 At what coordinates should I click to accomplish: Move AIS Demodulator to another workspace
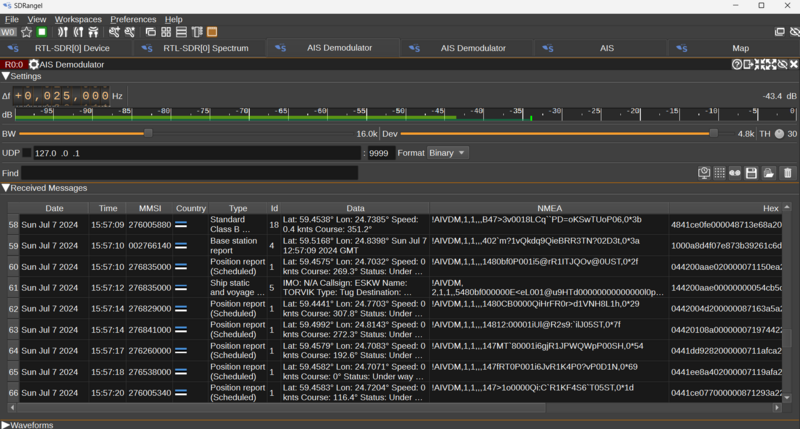click(748, 64)
